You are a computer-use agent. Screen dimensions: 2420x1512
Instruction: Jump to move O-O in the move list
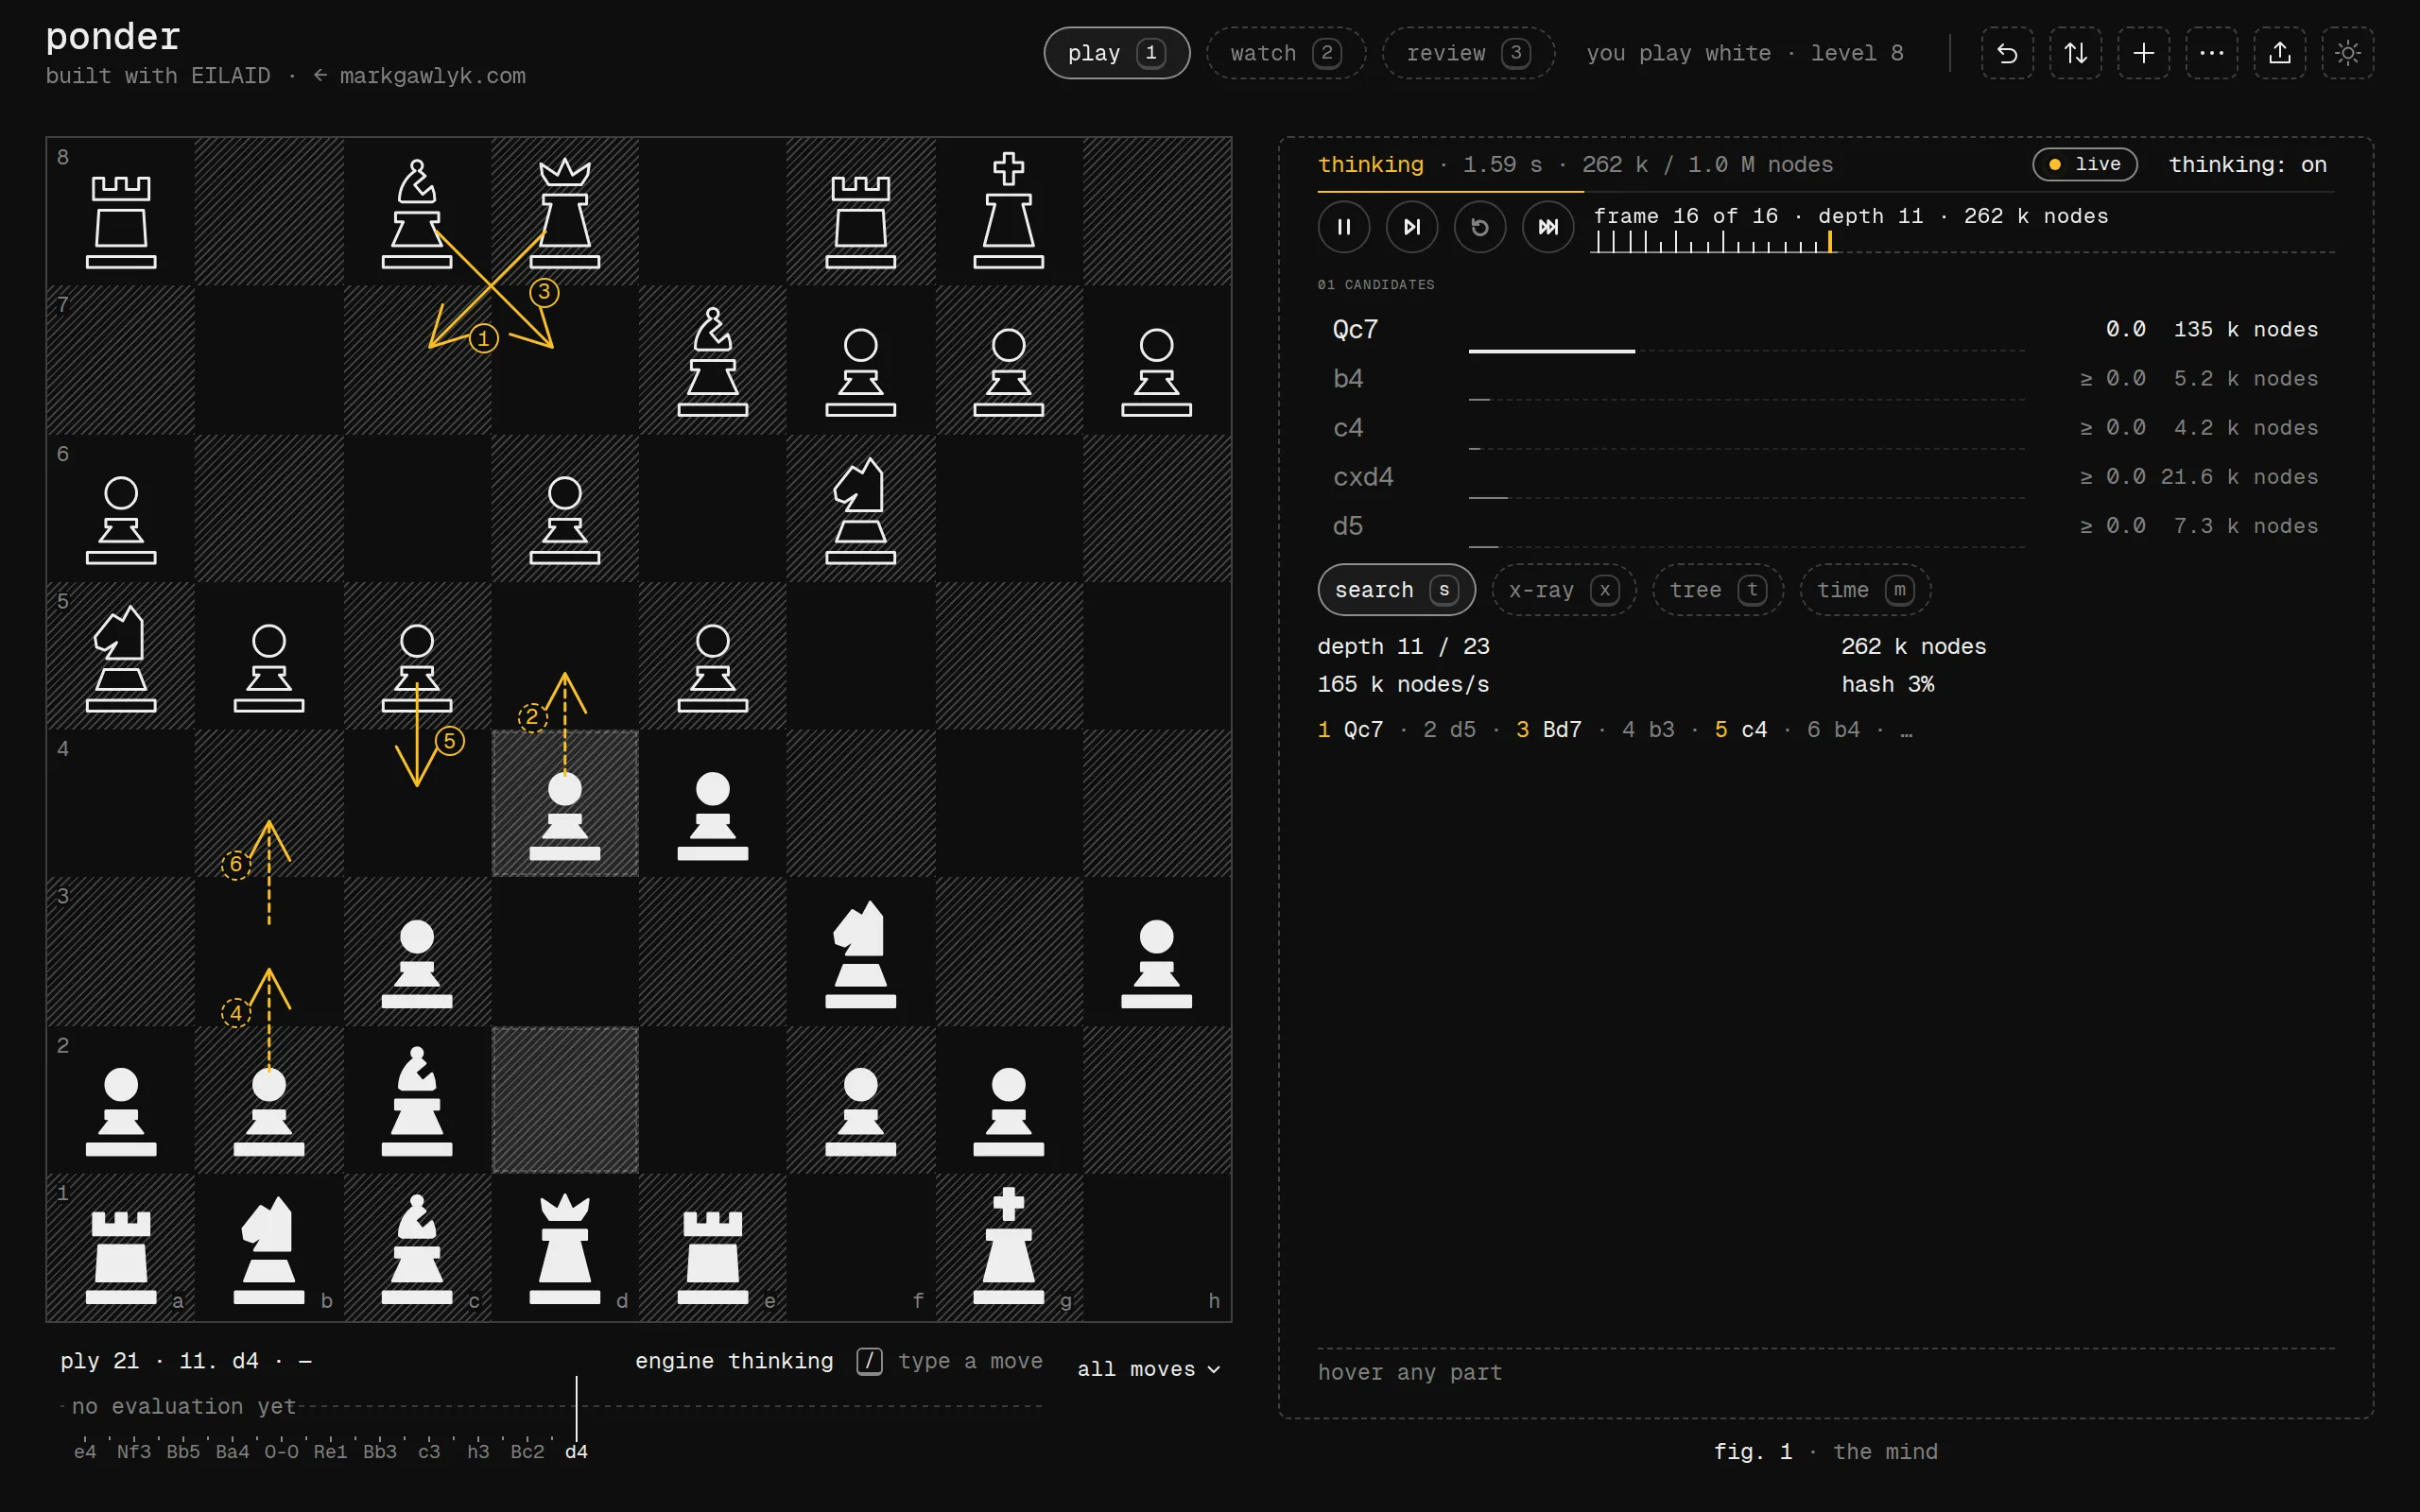pos(281,1451)
